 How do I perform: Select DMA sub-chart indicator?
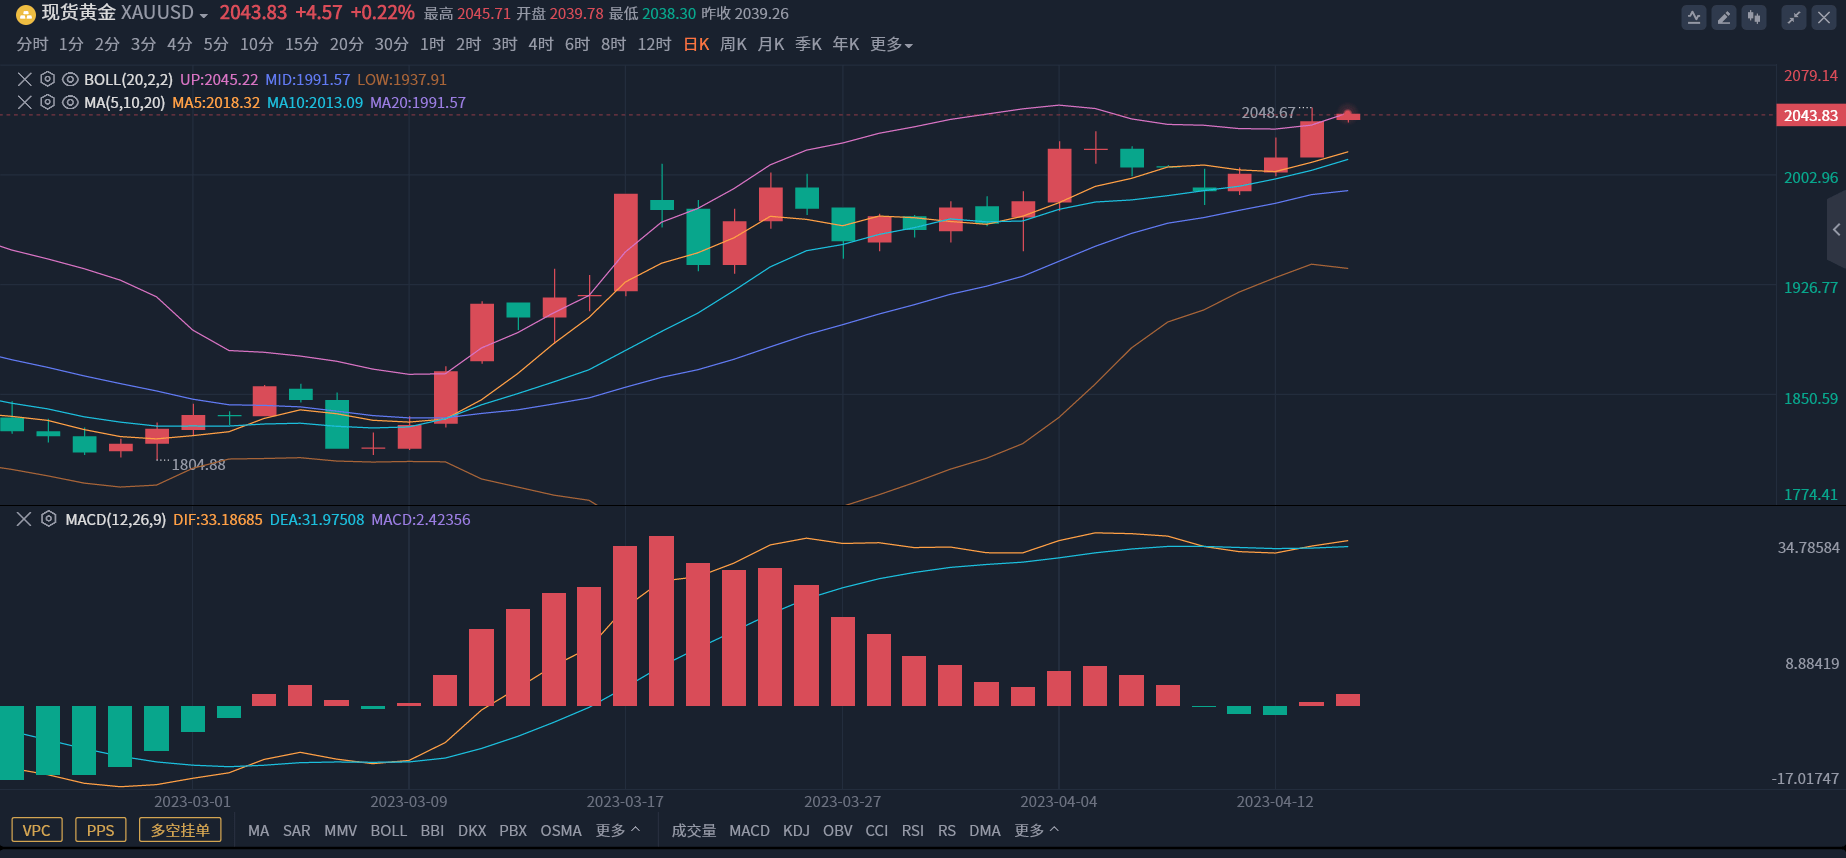coord(985,831)
